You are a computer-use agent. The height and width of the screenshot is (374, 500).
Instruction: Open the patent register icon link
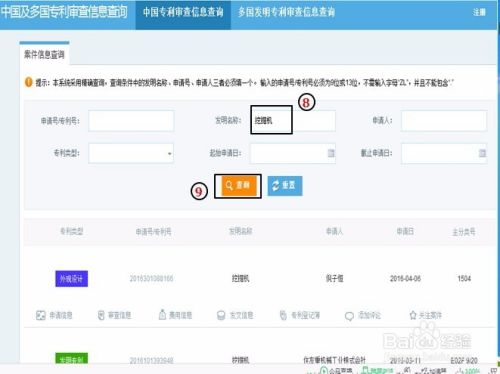click(x=299, y=315)
